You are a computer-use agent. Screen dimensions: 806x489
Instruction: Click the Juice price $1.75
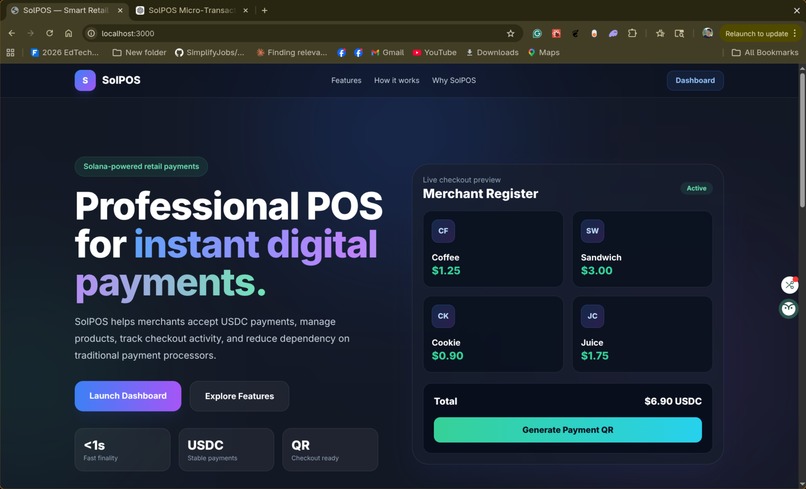595,356
